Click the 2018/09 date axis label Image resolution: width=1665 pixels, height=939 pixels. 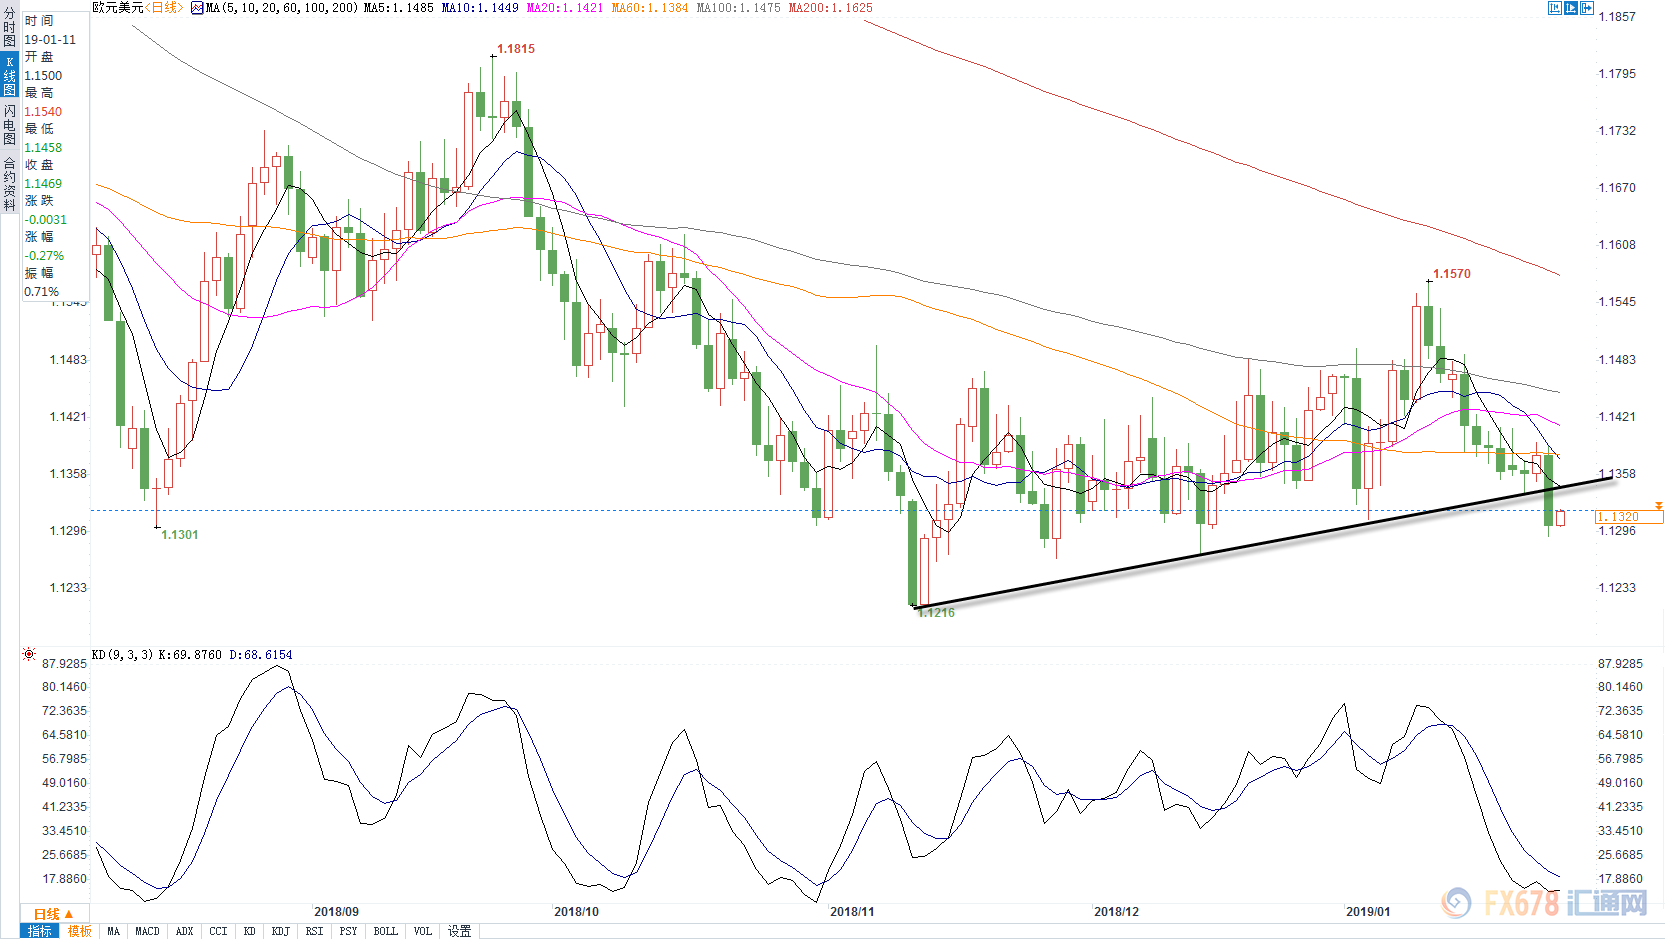coord(336,912)
